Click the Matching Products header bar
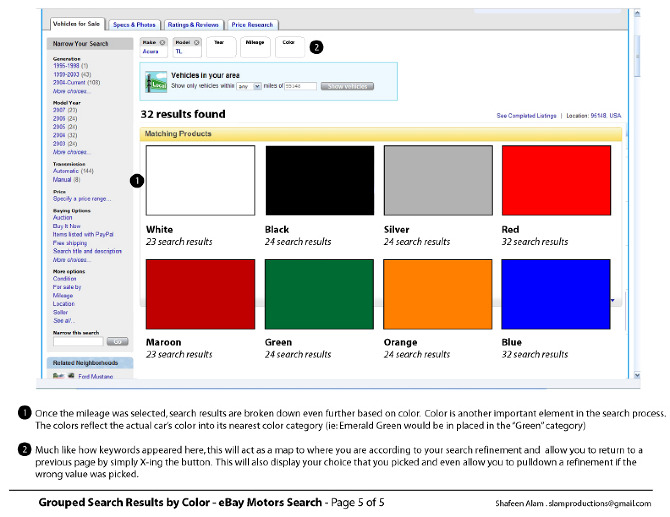Image resolution: width=670 pixels, height=517 pixels. [x=381, y=134]
